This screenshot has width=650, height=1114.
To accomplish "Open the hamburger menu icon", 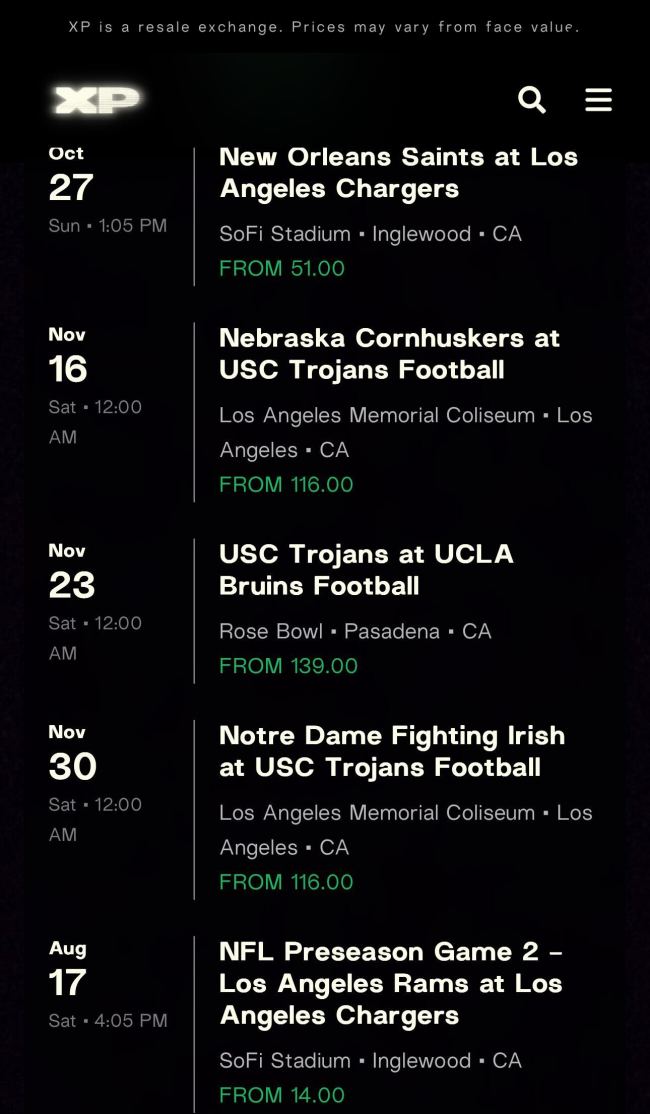I will pos(598,100).
